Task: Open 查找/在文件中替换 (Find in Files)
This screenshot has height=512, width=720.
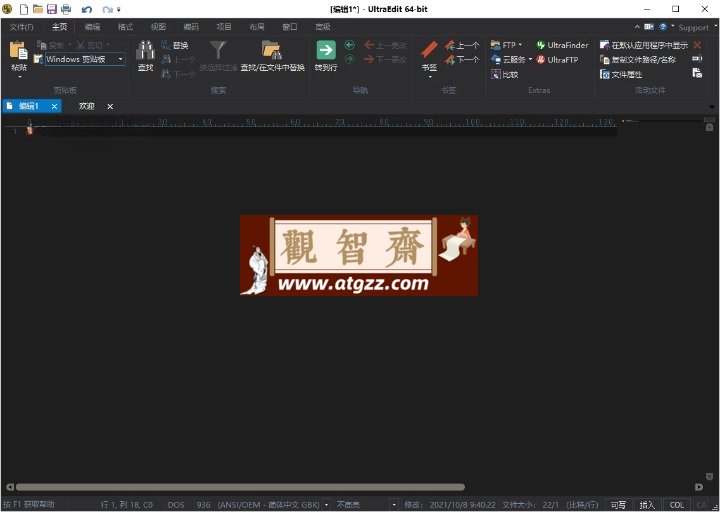Action: pyautogui.click(x=272, y=56)
